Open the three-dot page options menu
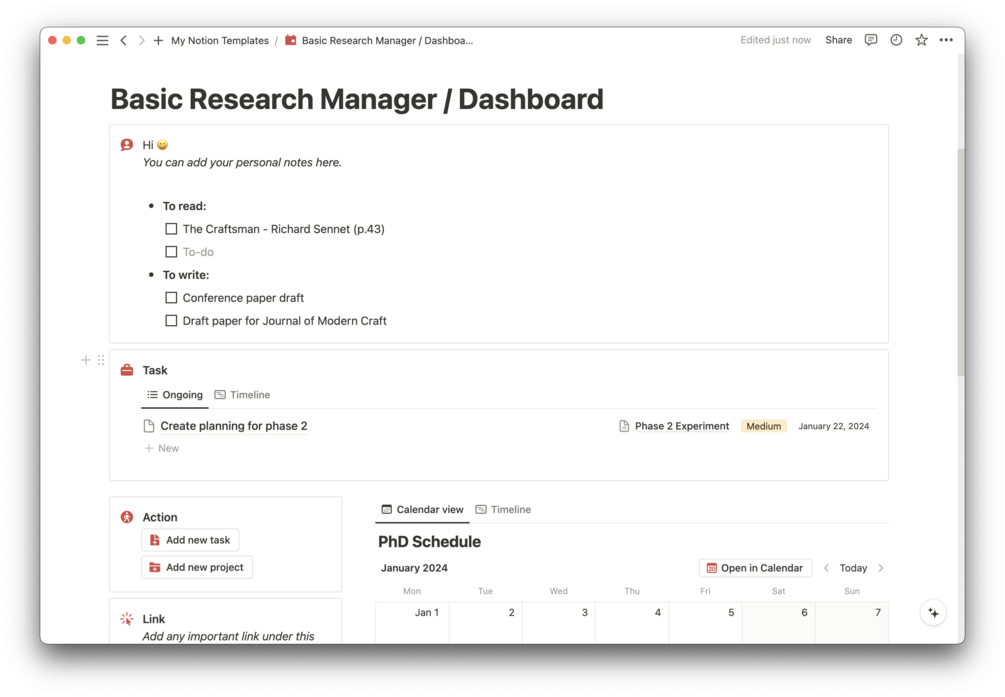The width and height of the screenshot is (1005, 697). 946,40
